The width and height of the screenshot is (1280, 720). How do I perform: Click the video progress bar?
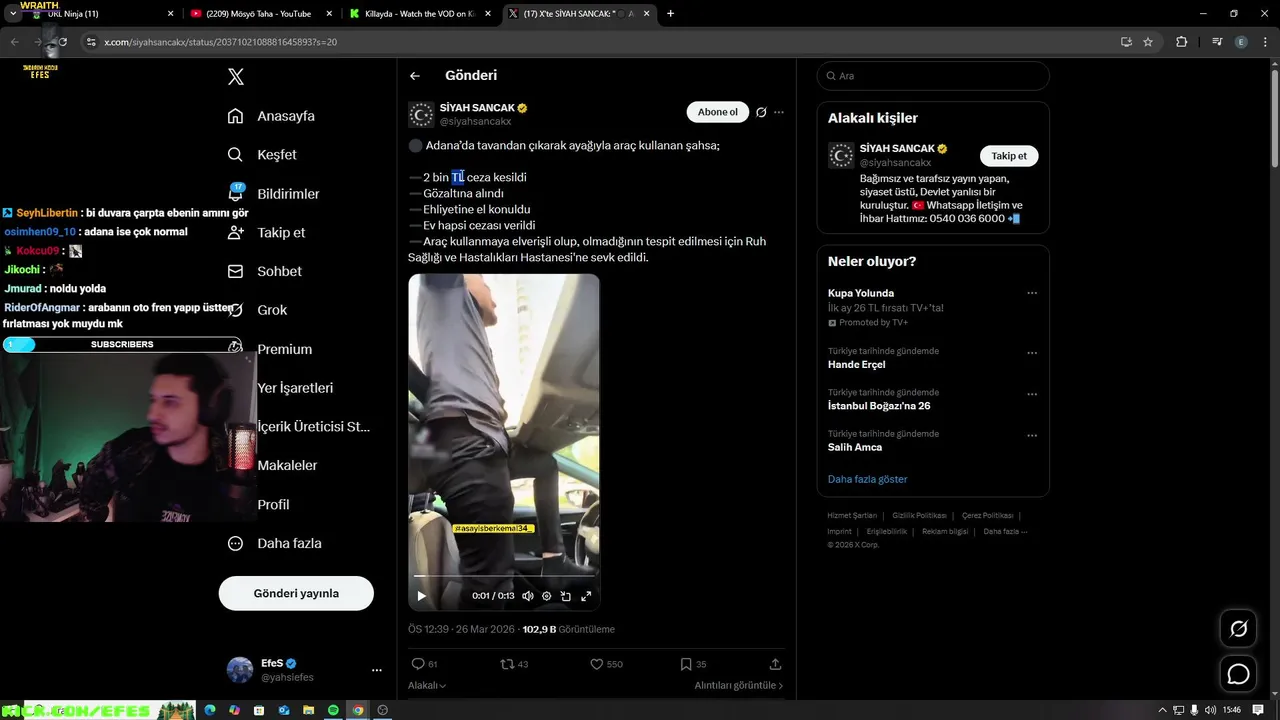[504, 576]
